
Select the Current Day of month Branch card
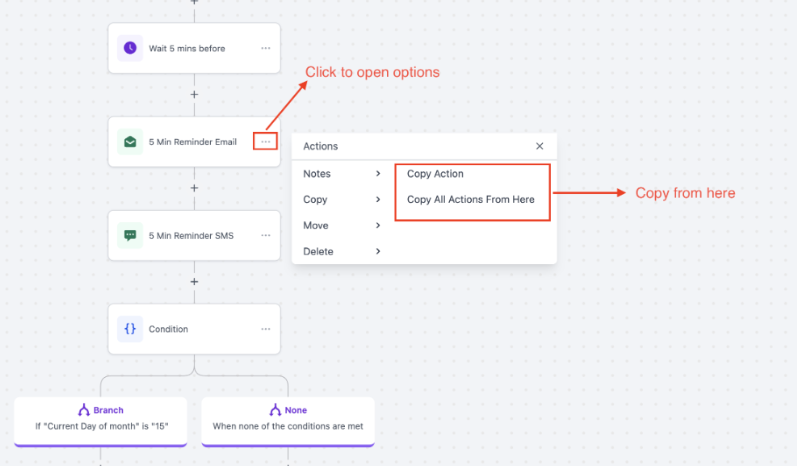coord(101,418)
